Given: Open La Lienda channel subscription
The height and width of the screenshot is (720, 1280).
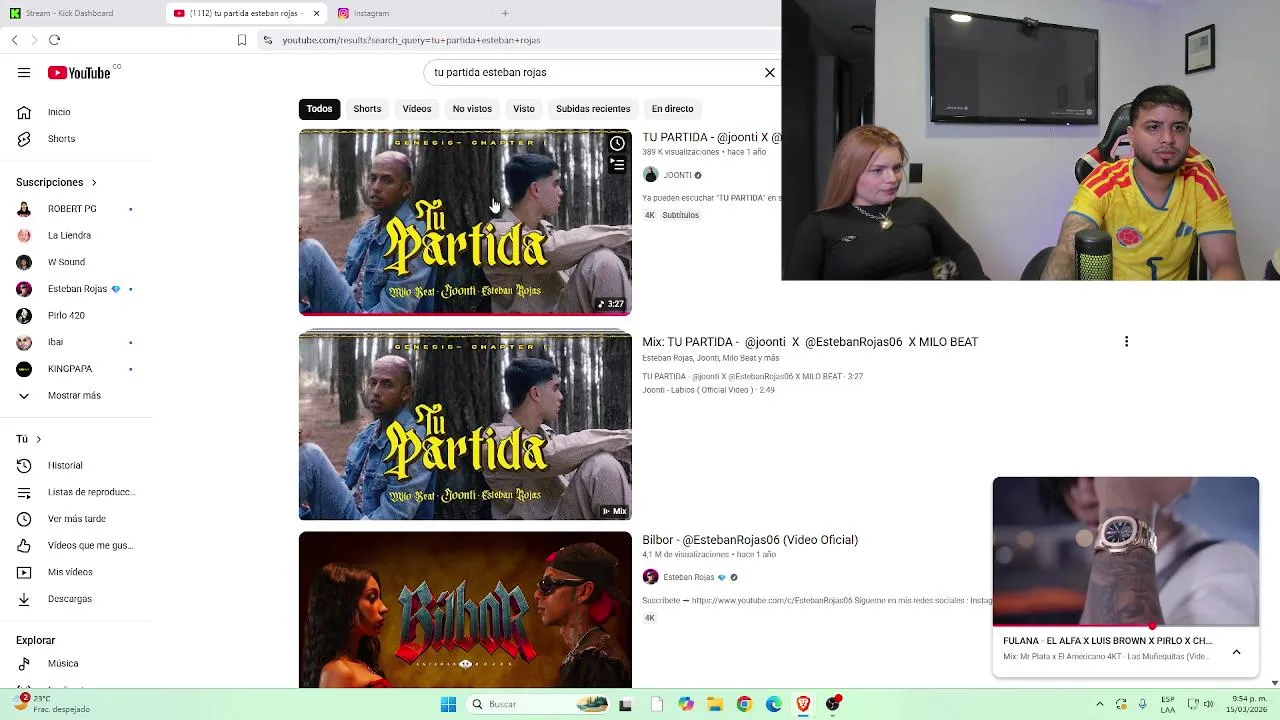Looking at the screenshot, I should tap(69, 235).
